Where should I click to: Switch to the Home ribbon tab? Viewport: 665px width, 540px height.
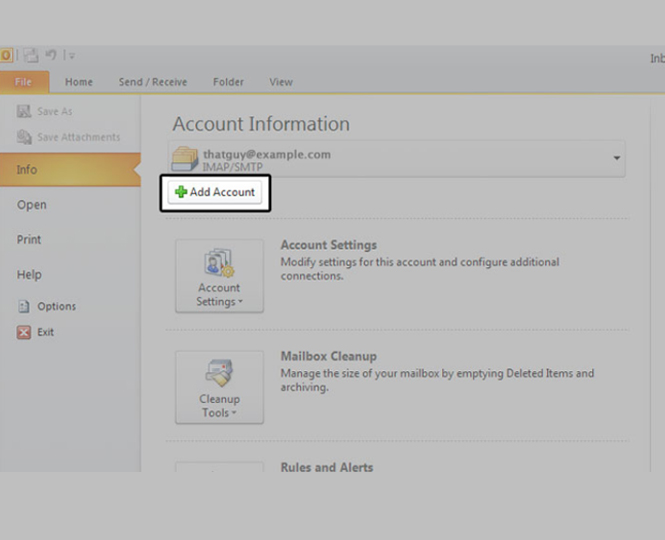[79, 82]
